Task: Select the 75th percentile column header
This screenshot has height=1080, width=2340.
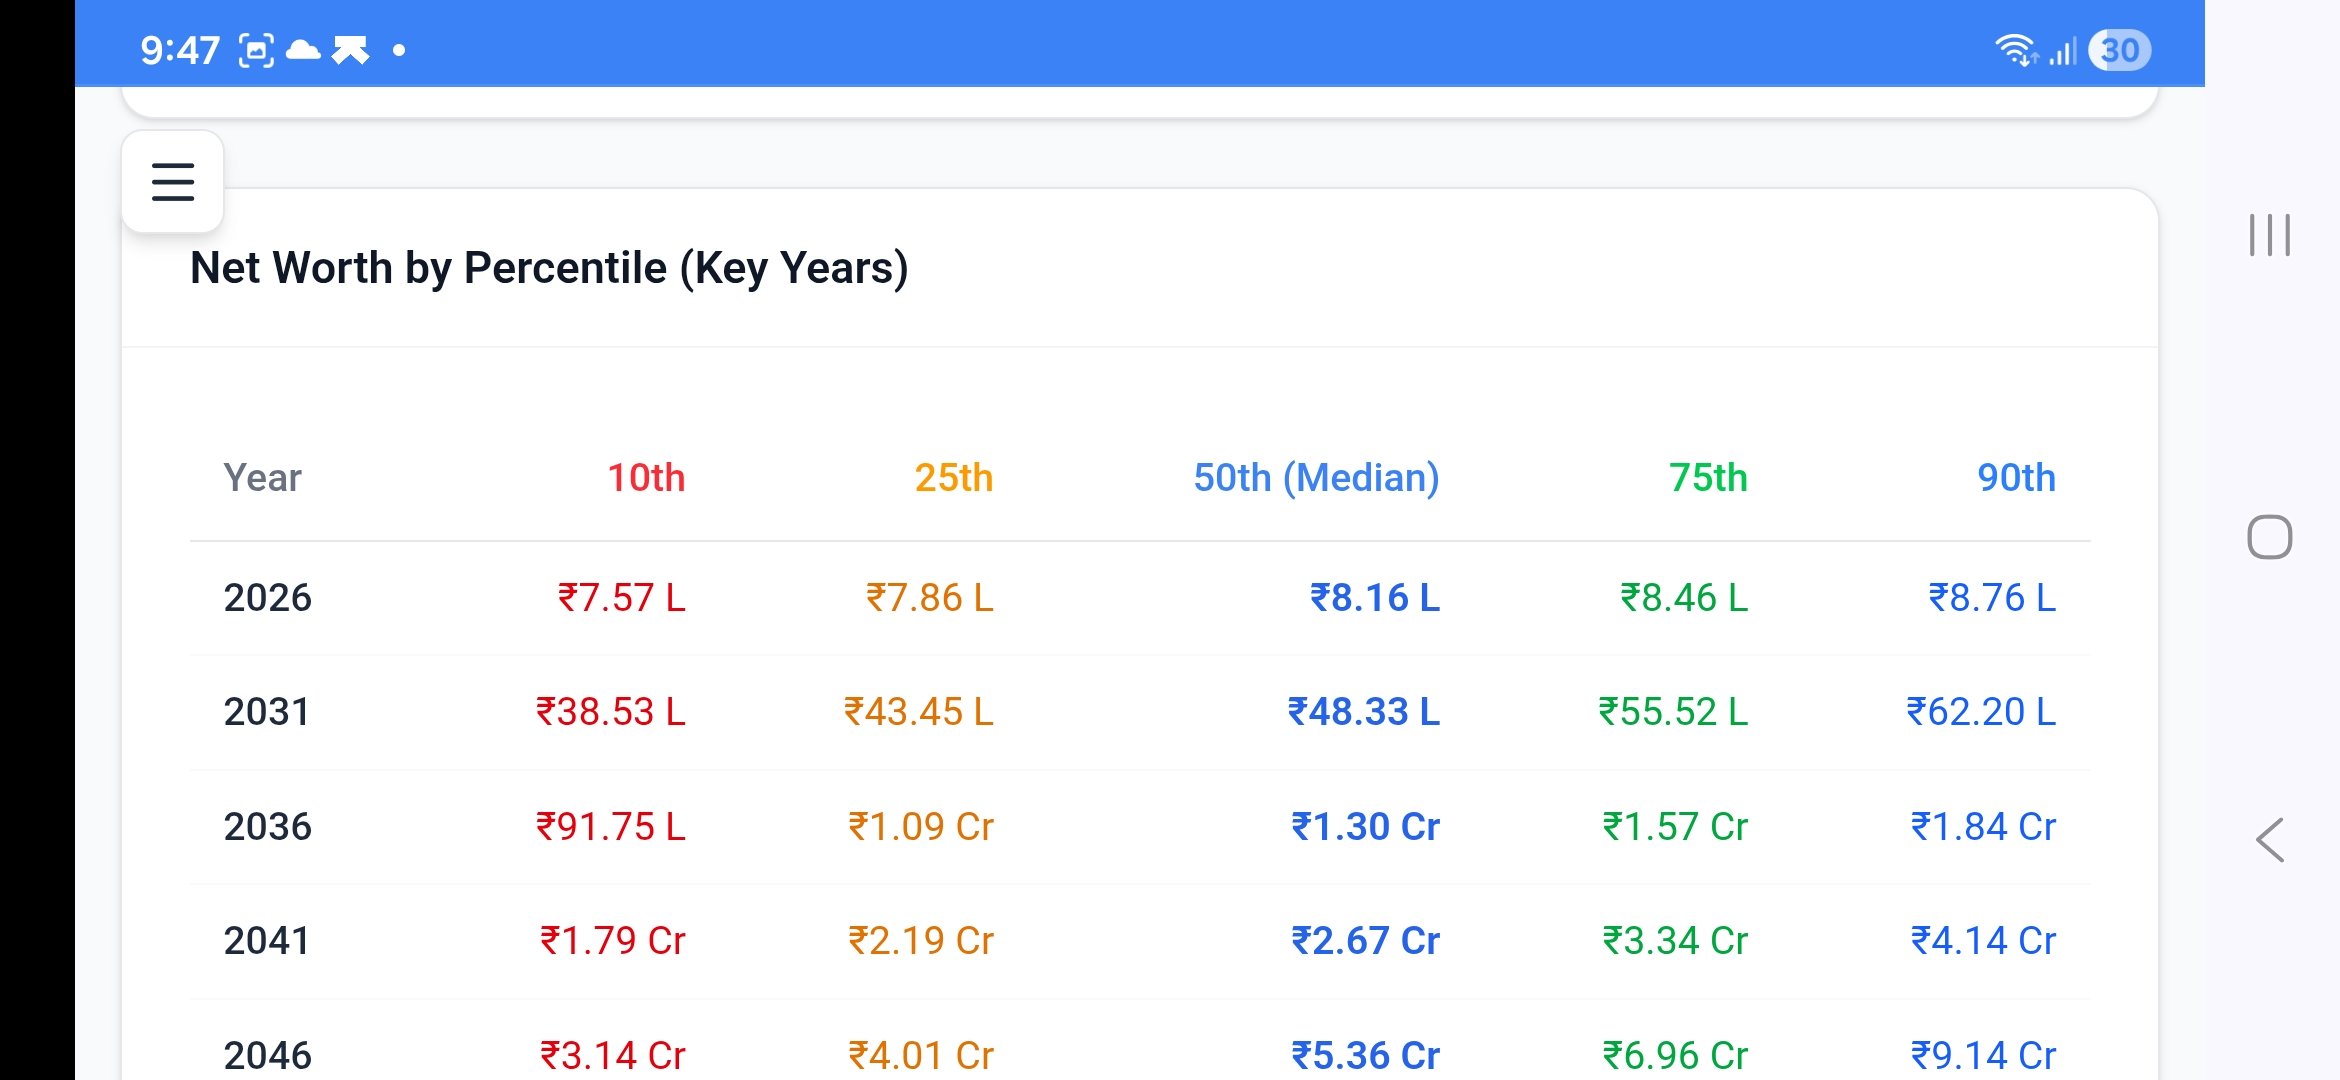Action: (1708, 478)
